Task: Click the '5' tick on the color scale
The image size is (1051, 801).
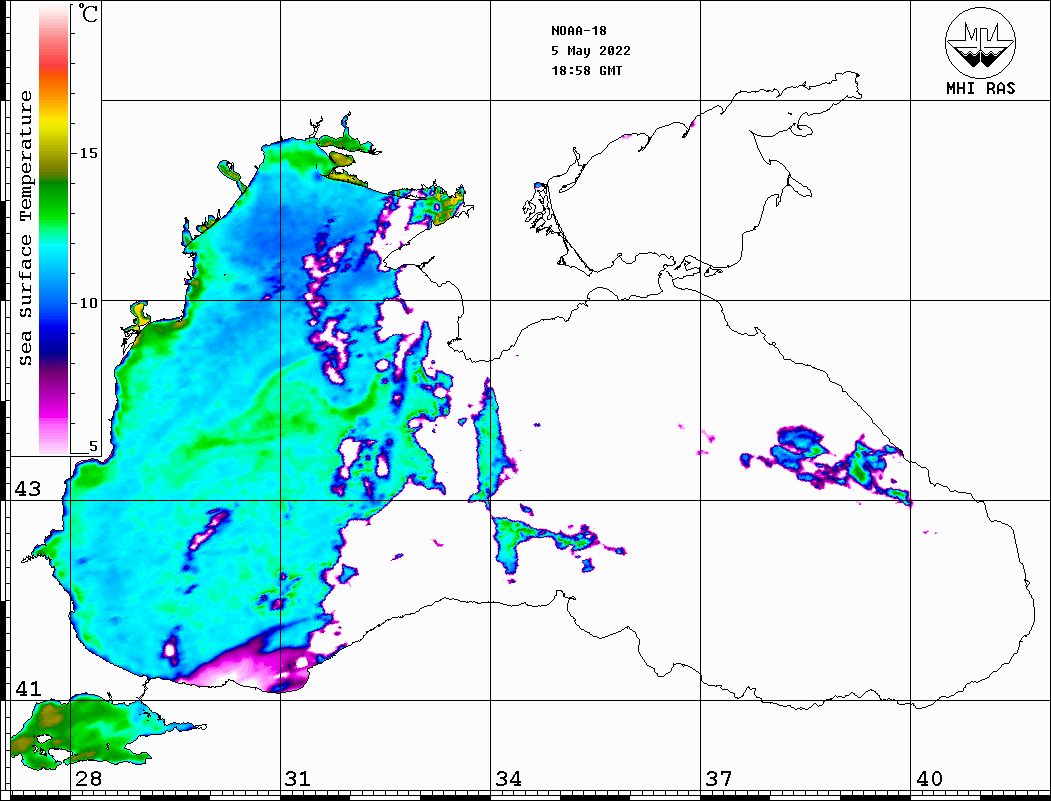Action: (x=93, y=446)
